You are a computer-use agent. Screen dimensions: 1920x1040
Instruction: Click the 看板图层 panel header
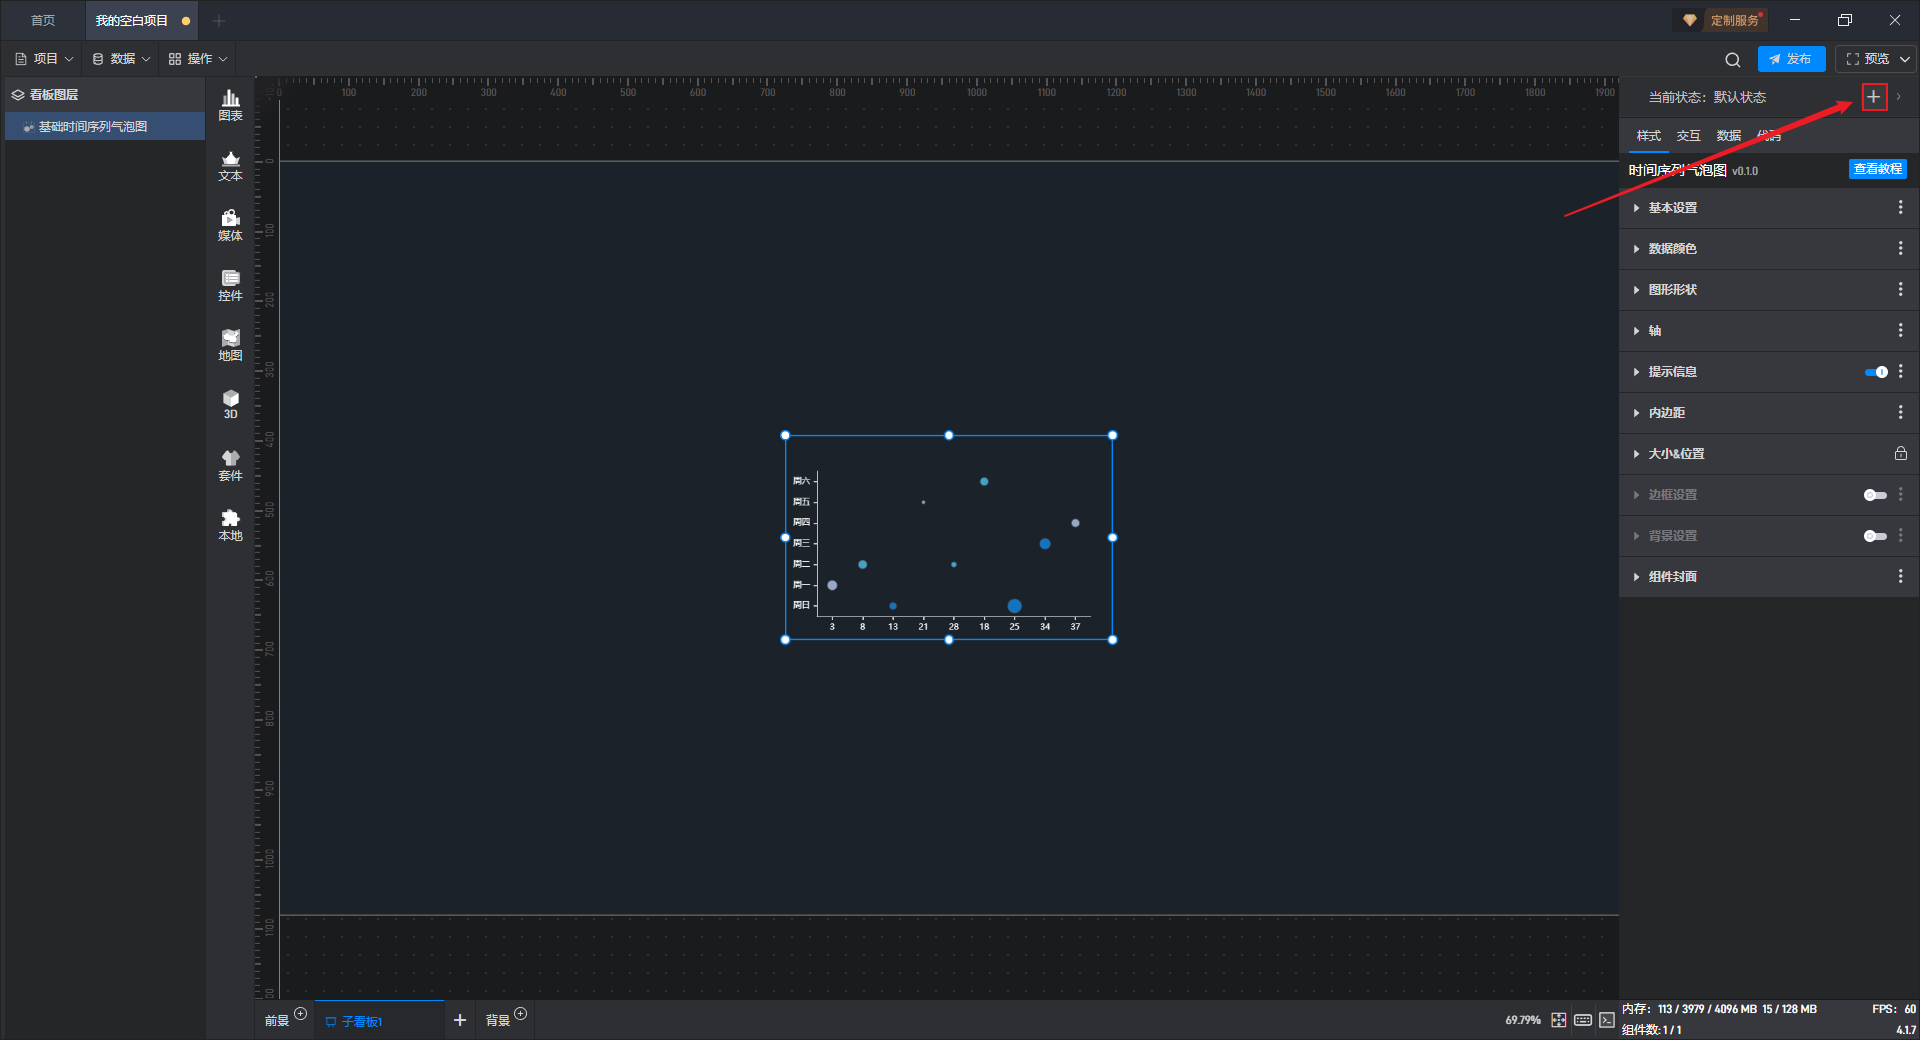pyautogui.click(x=105, y=95)
